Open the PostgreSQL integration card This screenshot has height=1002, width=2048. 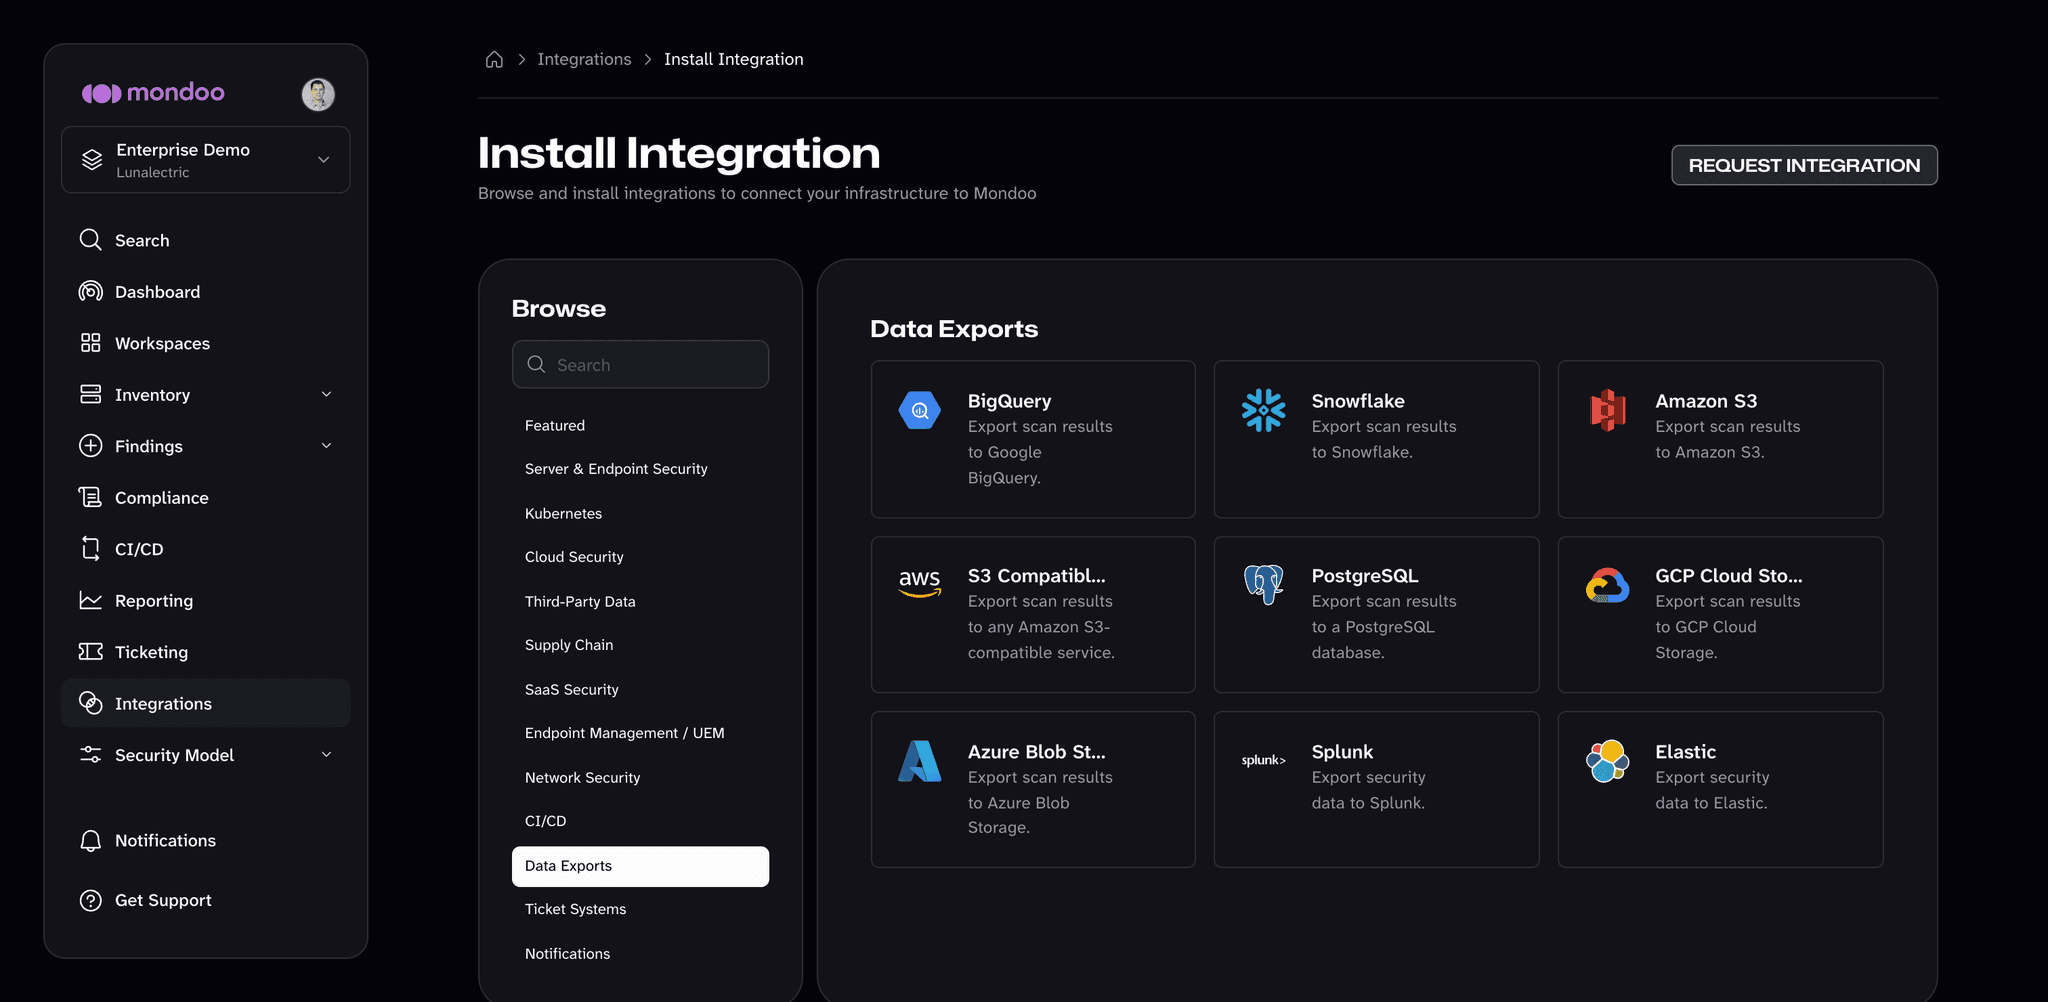(x=1376, y=614)
